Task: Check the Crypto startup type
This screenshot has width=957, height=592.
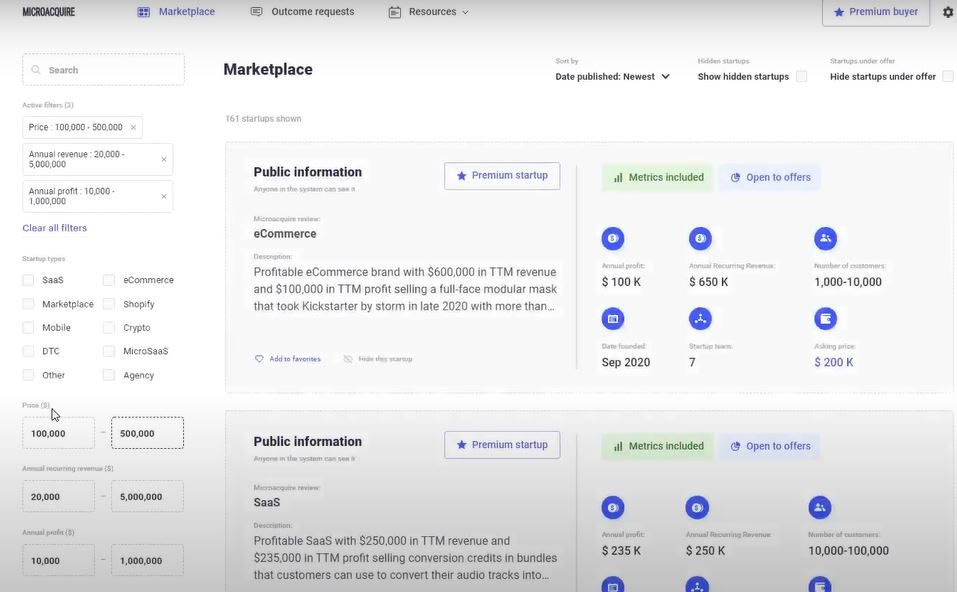Action: (x=109, y=328)
